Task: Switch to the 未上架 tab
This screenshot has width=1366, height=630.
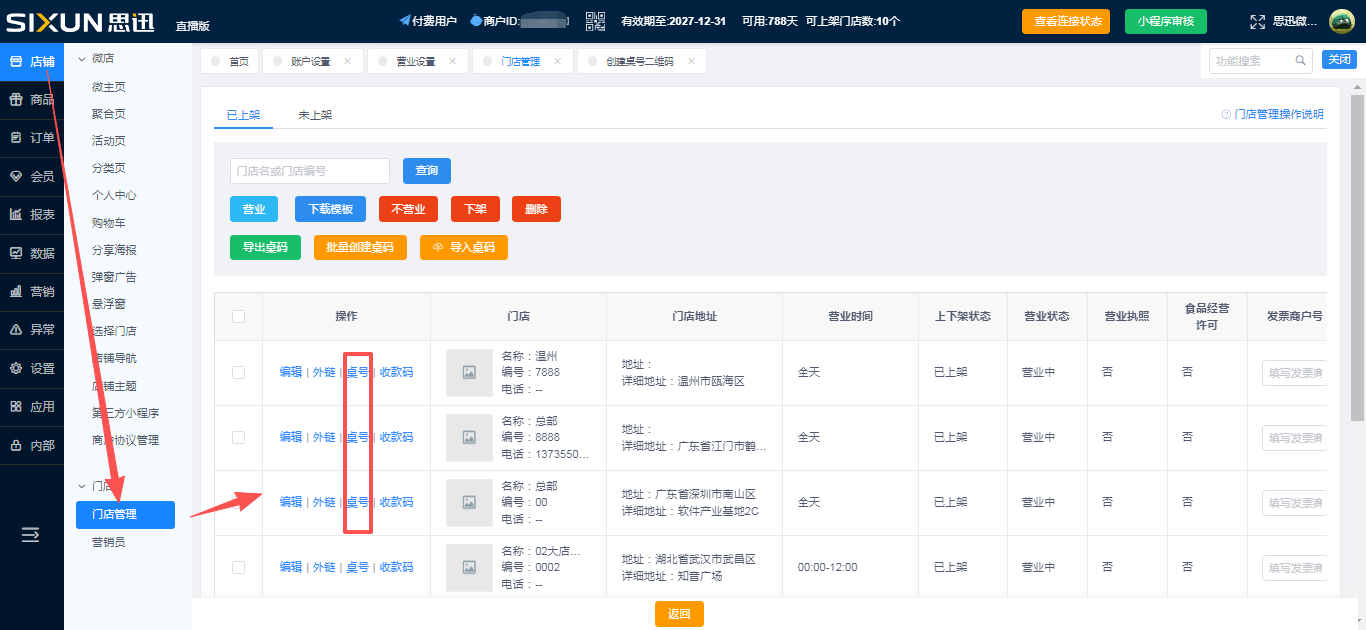Action: [x=315, y=115]
